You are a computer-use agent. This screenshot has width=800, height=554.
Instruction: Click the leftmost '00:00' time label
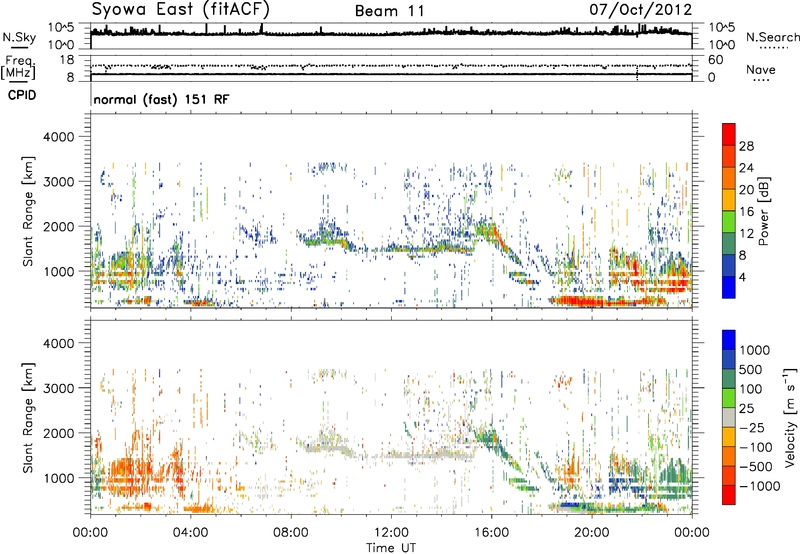pos(90,533)
